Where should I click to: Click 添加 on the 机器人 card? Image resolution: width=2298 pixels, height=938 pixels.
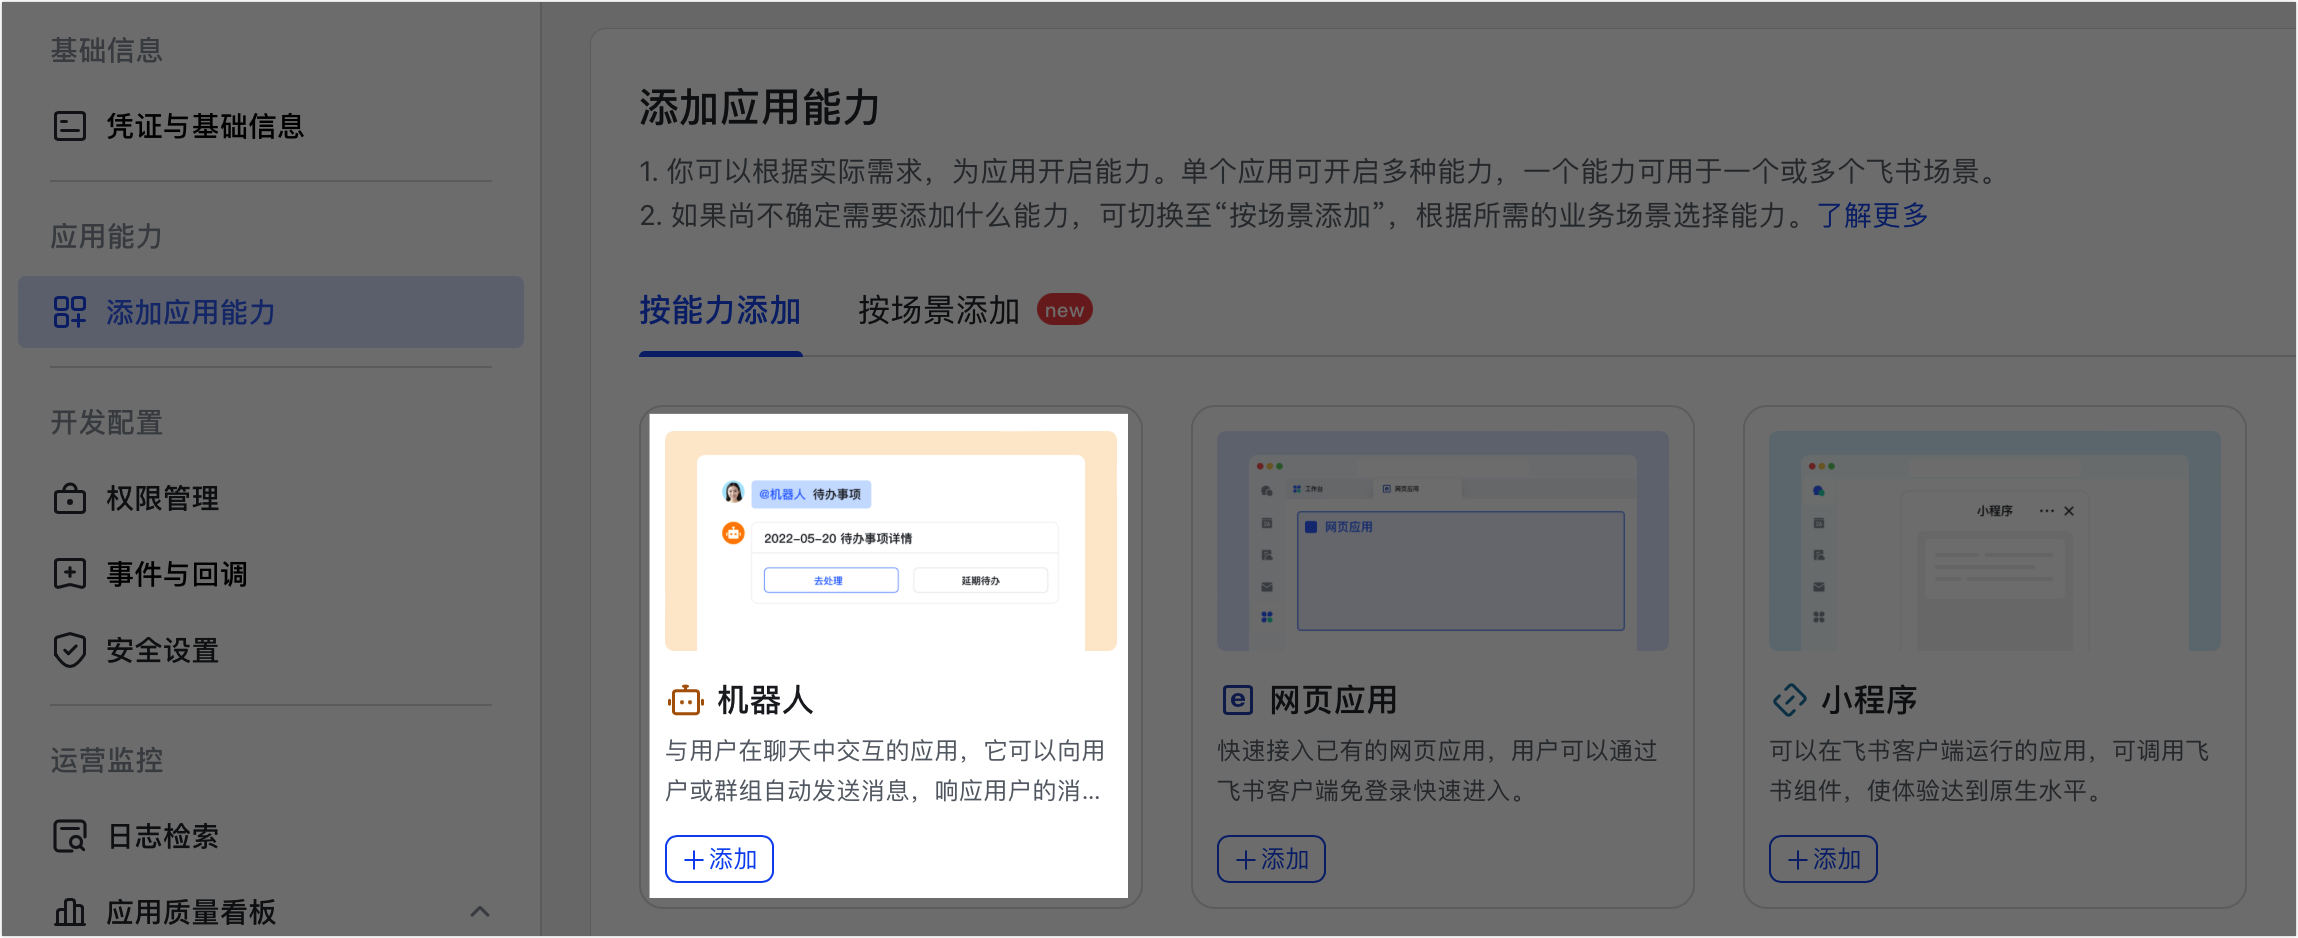tap(719, 858)
